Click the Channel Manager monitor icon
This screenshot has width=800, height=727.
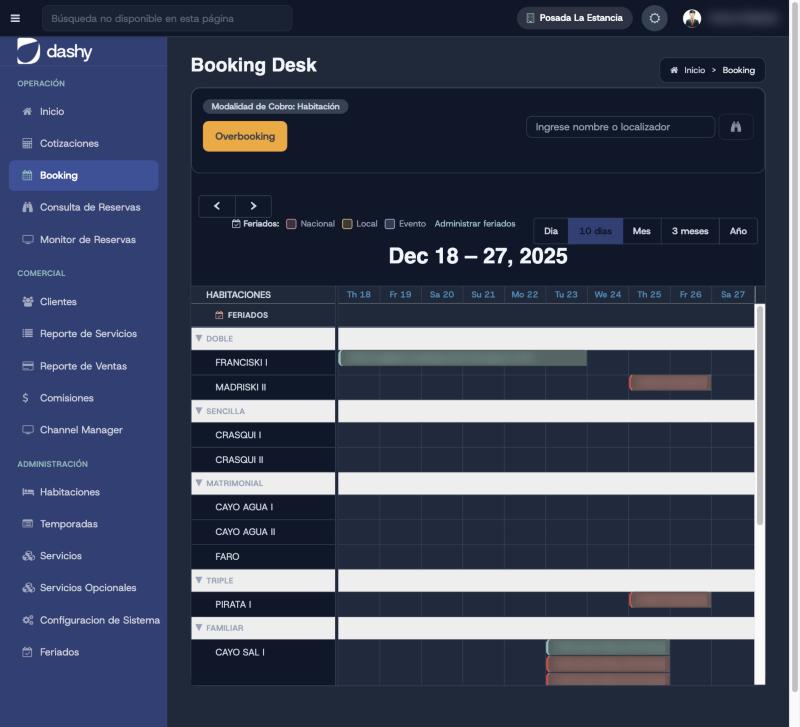tap(28, 430)
